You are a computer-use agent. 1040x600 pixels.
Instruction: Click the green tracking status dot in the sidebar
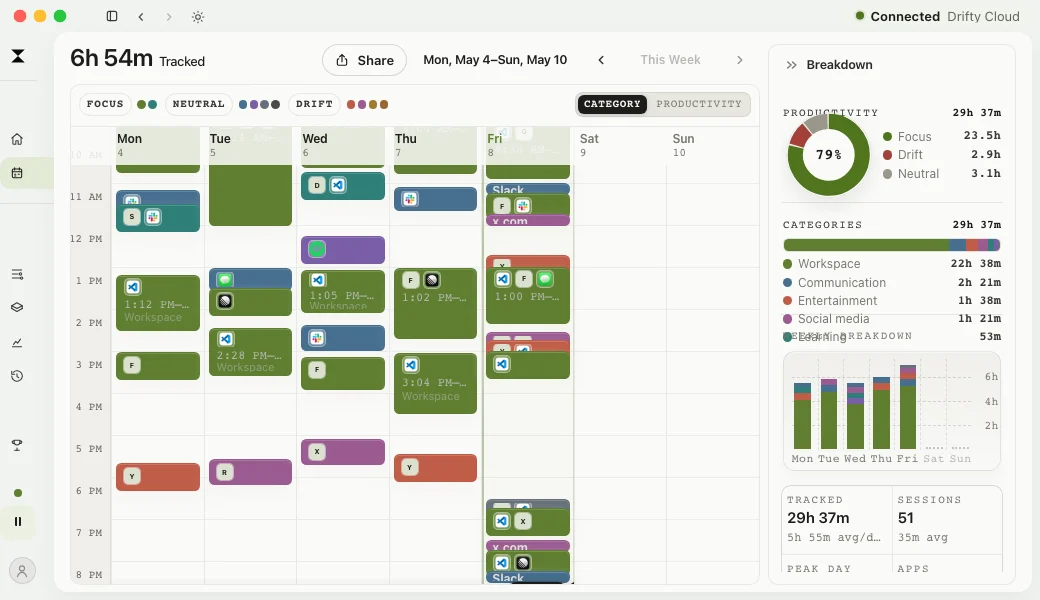pos(18,493)
